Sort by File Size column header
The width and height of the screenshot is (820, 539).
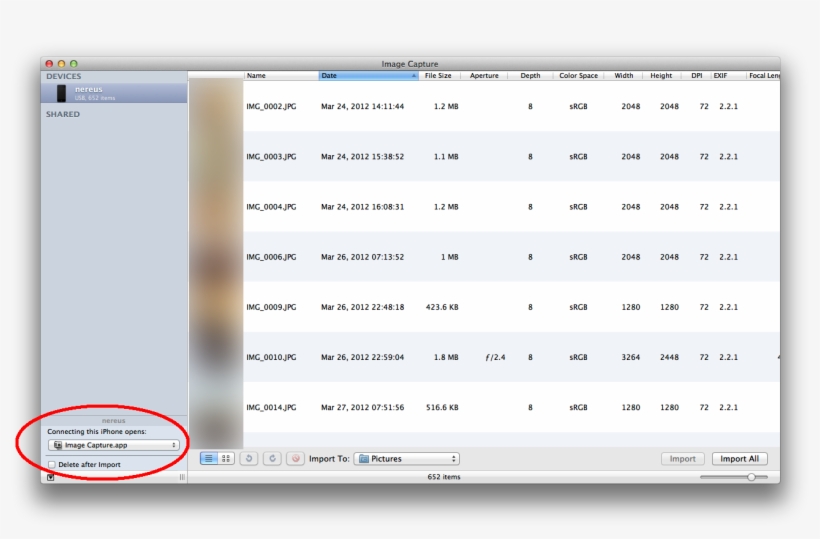click(438, 76)
